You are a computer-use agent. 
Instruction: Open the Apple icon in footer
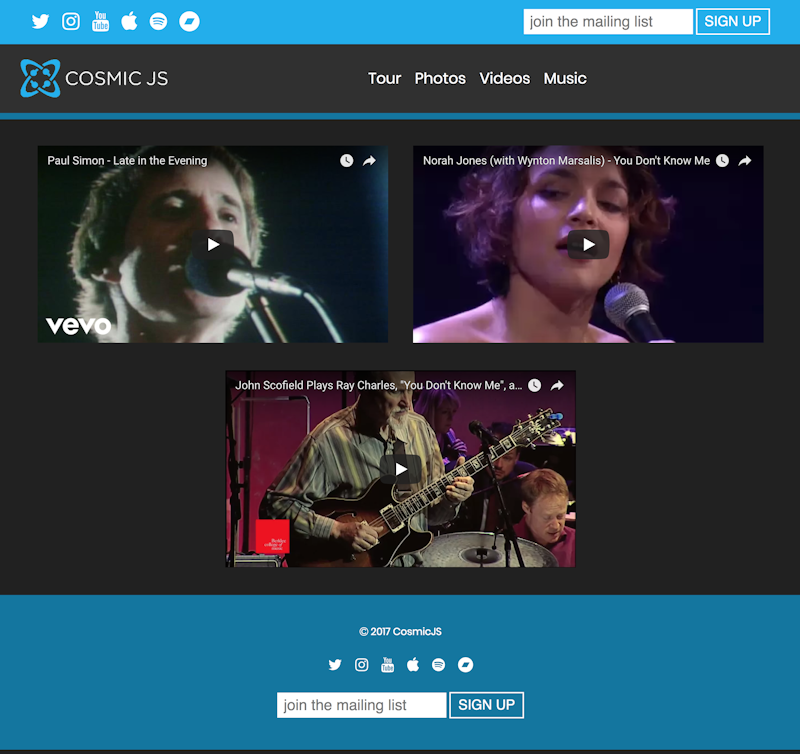coord(413,665)
